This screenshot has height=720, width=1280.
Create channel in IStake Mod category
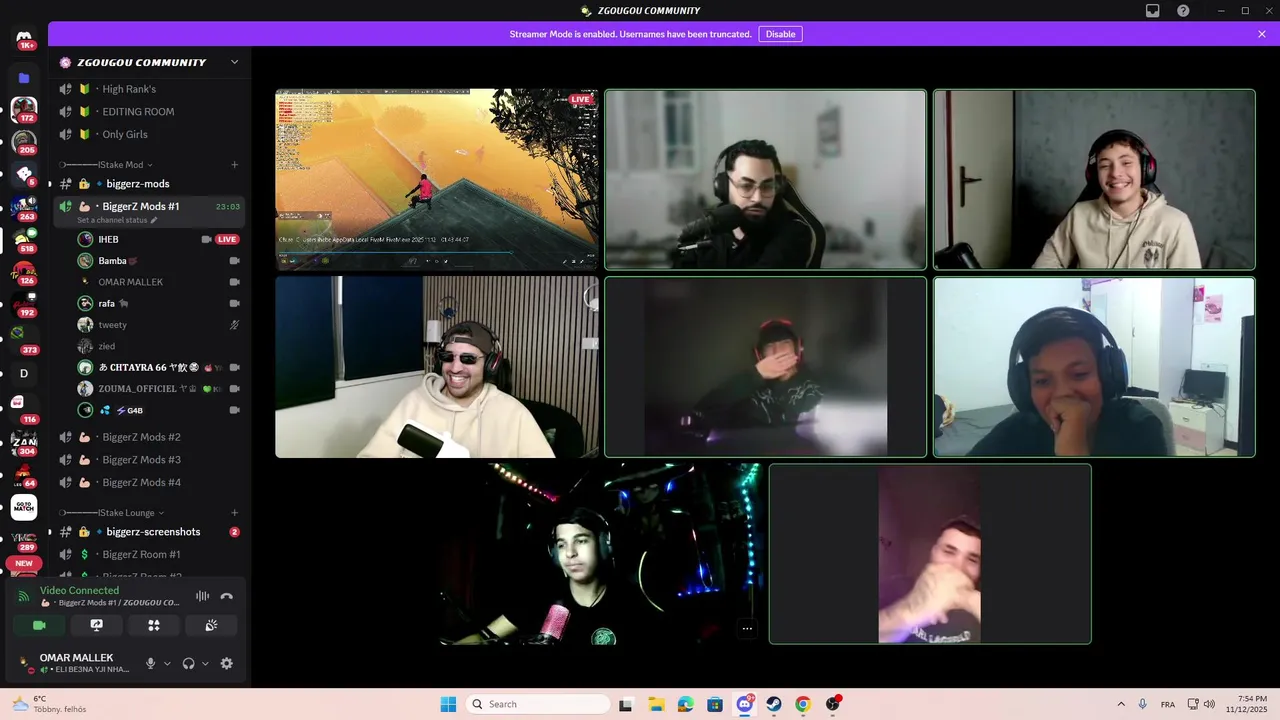pyautogui.click(x=235, y=164)
